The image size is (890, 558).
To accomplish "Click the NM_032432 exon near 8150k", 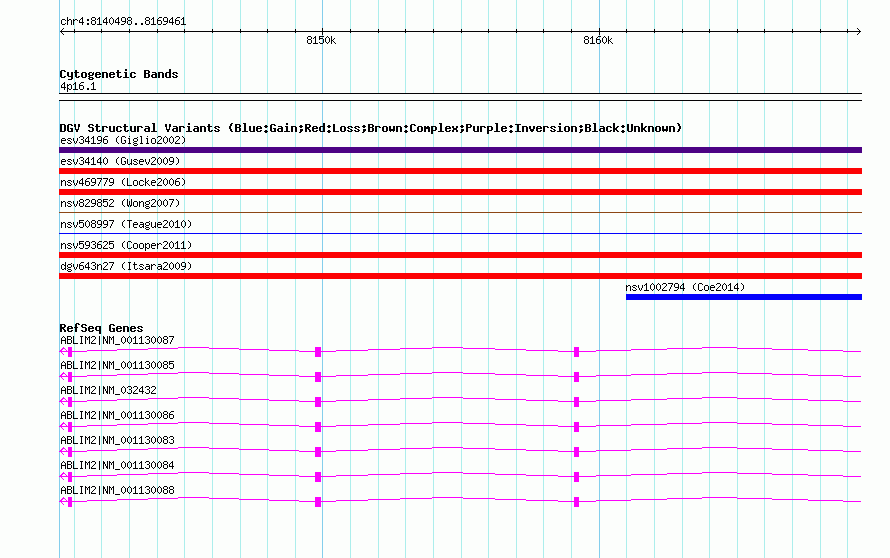I will pyautogui.click(x=318, y=402).
